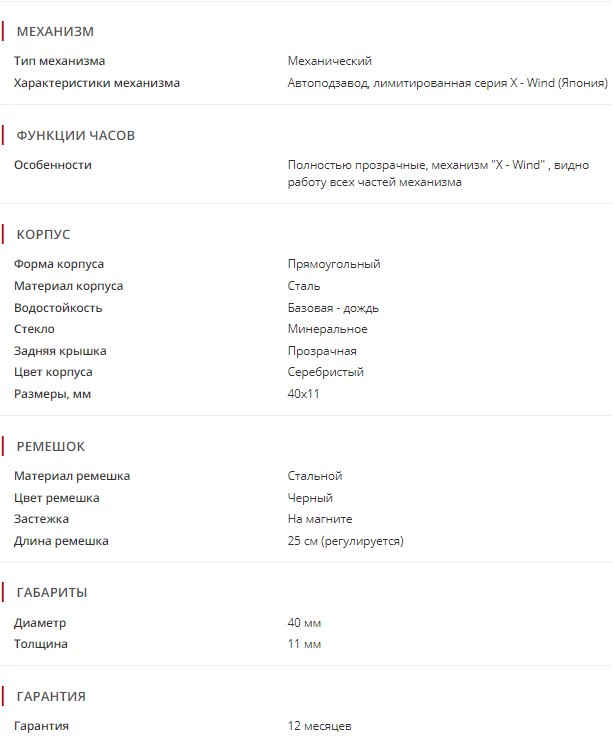This screenshot has height=752, width=613.
Task: Select the РЕМЕШОК section heading
Action: [51, 446]
